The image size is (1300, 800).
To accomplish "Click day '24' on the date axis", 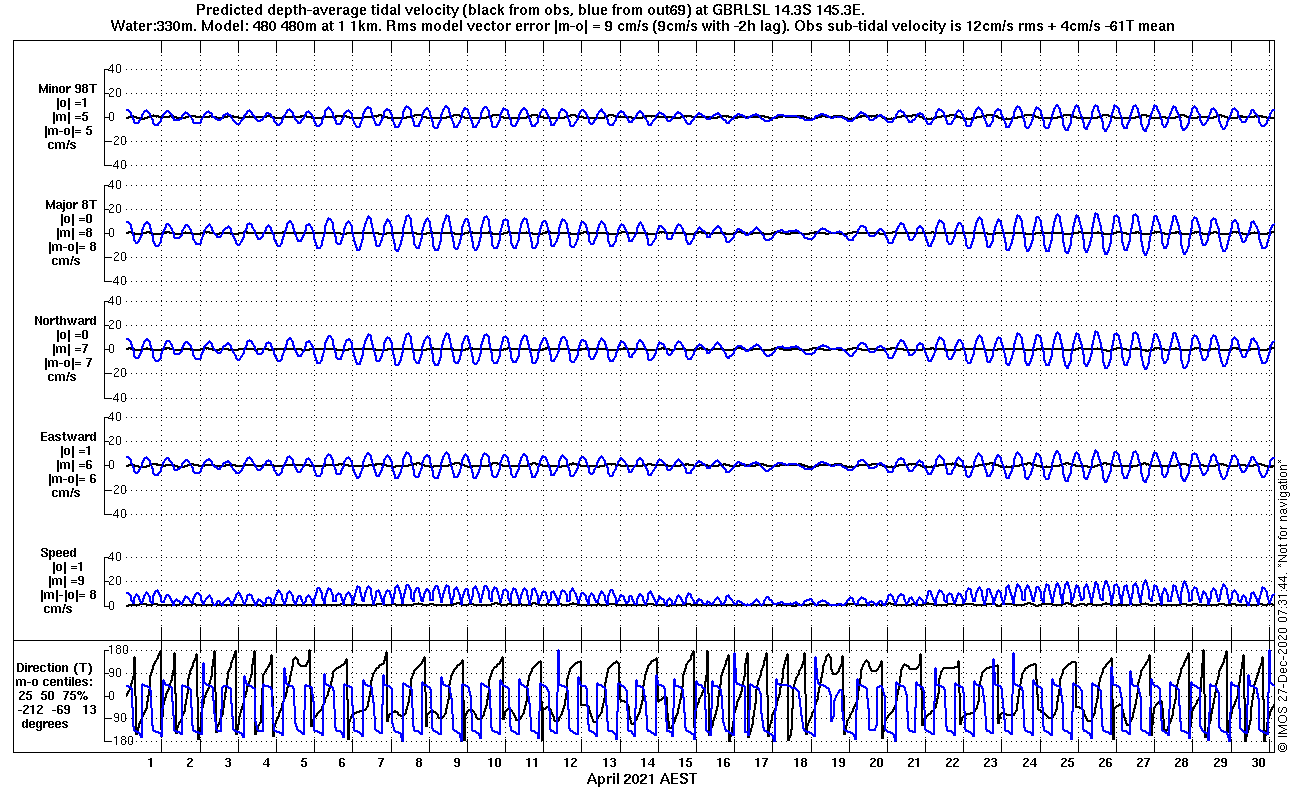I will coord(1029,762).
